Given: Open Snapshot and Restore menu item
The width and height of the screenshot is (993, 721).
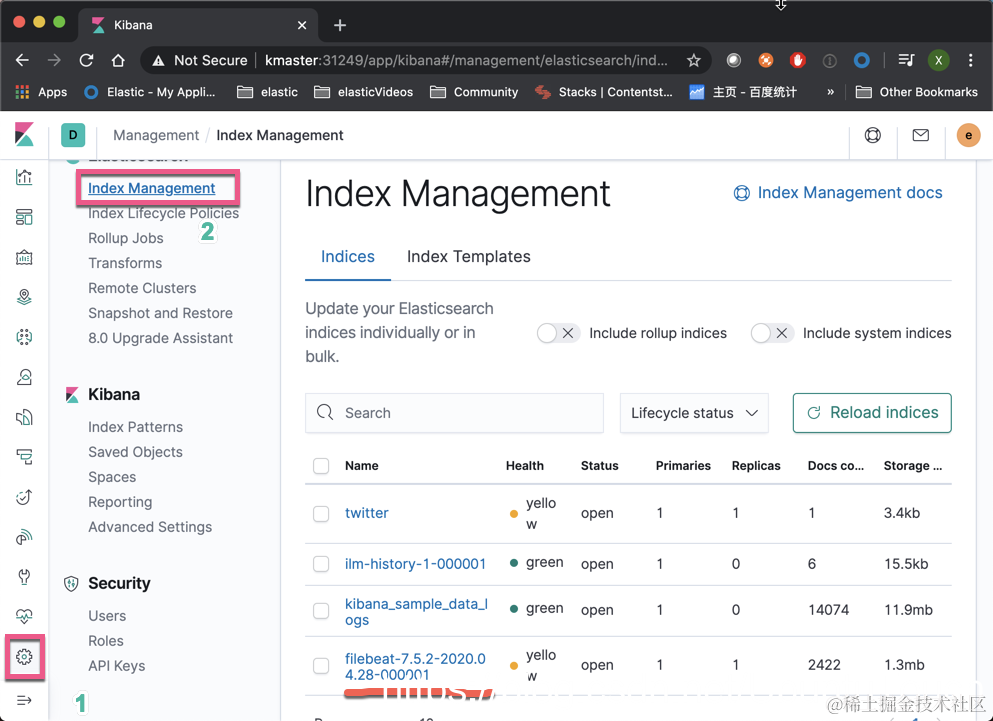Looking at the screenshot, I should (x=160, y=313).
